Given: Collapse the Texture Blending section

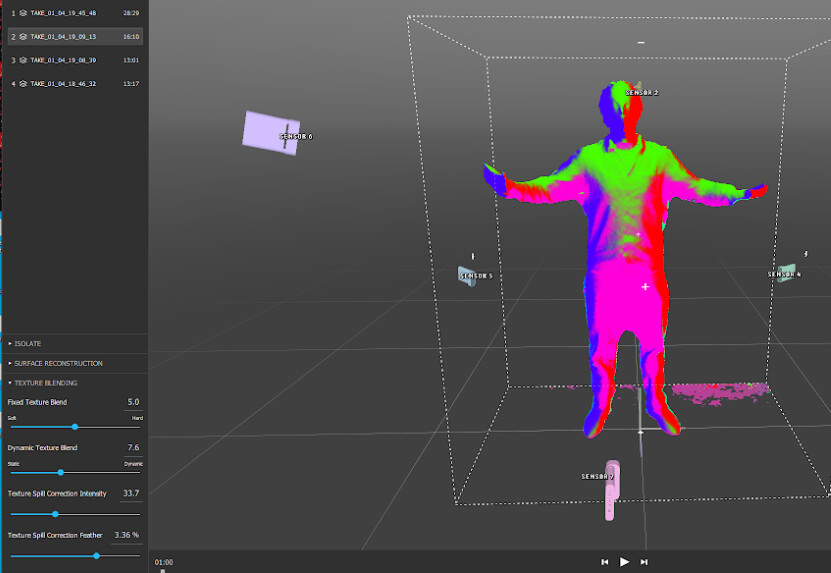Looking at the screenshot, I should click(x=45, y=383).
